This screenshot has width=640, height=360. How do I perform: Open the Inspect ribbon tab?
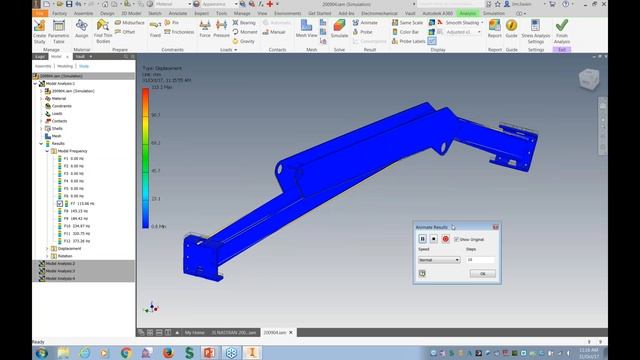[201, 13]
